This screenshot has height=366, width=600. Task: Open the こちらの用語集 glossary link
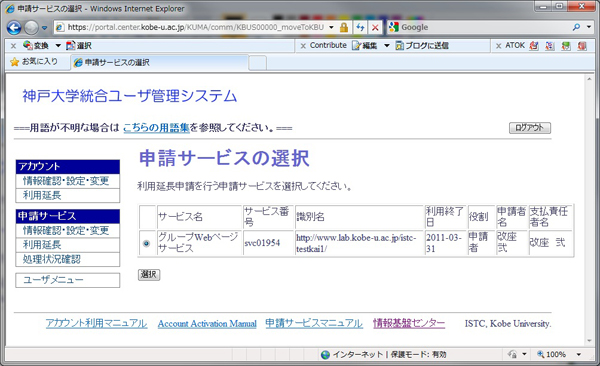[156, 127]
